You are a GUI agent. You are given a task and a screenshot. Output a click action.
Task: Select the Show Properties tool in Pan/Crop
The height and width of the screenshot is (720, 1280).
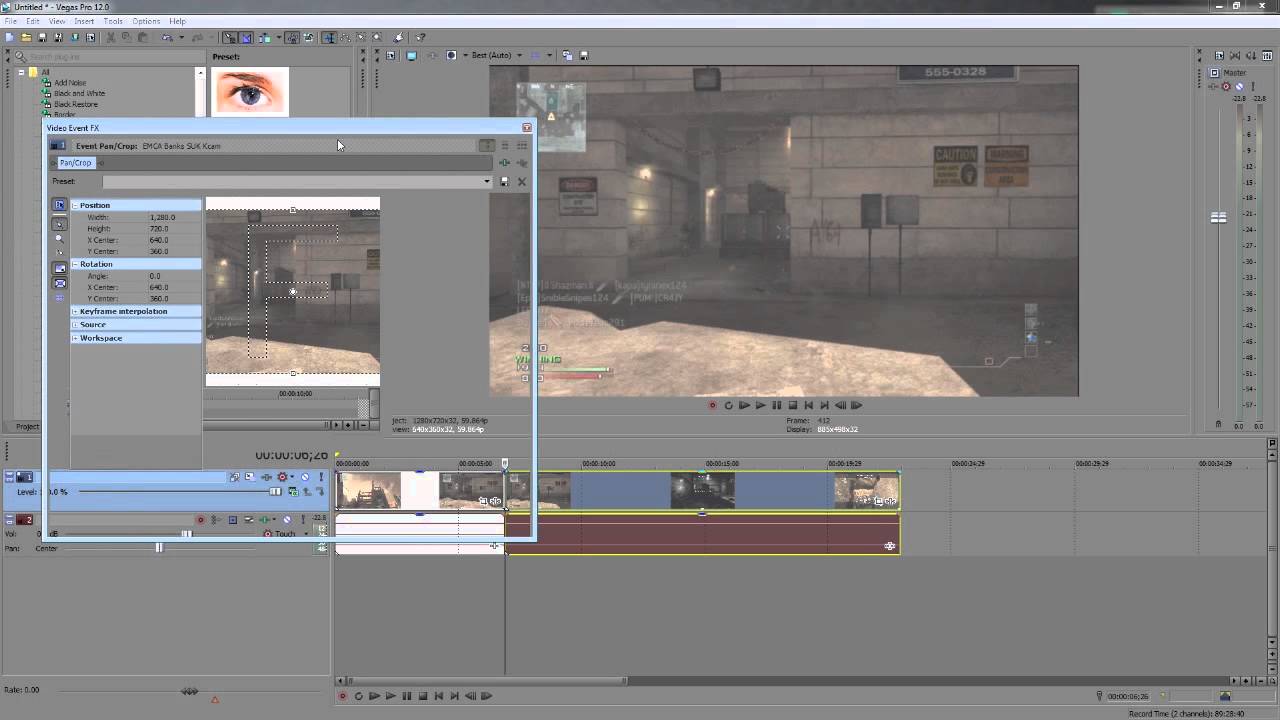59,205
